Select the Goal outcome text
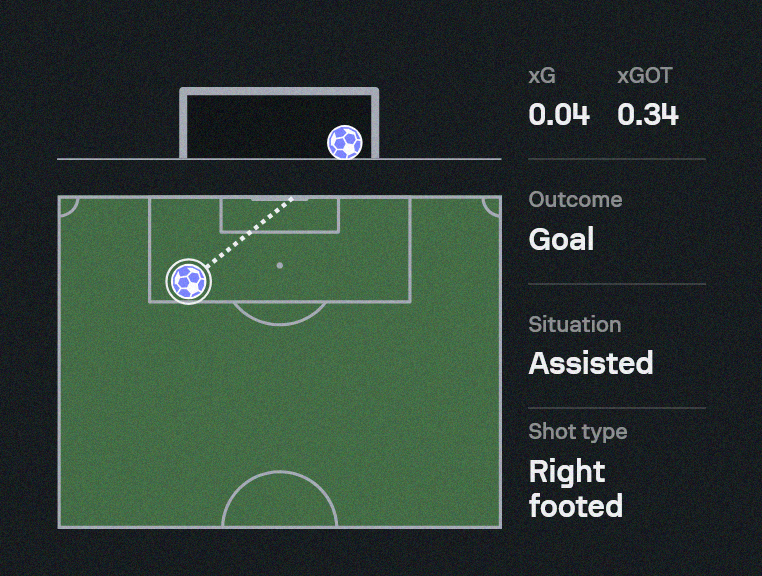The height and width of the screenshot is (576, 762). [561, 240]
